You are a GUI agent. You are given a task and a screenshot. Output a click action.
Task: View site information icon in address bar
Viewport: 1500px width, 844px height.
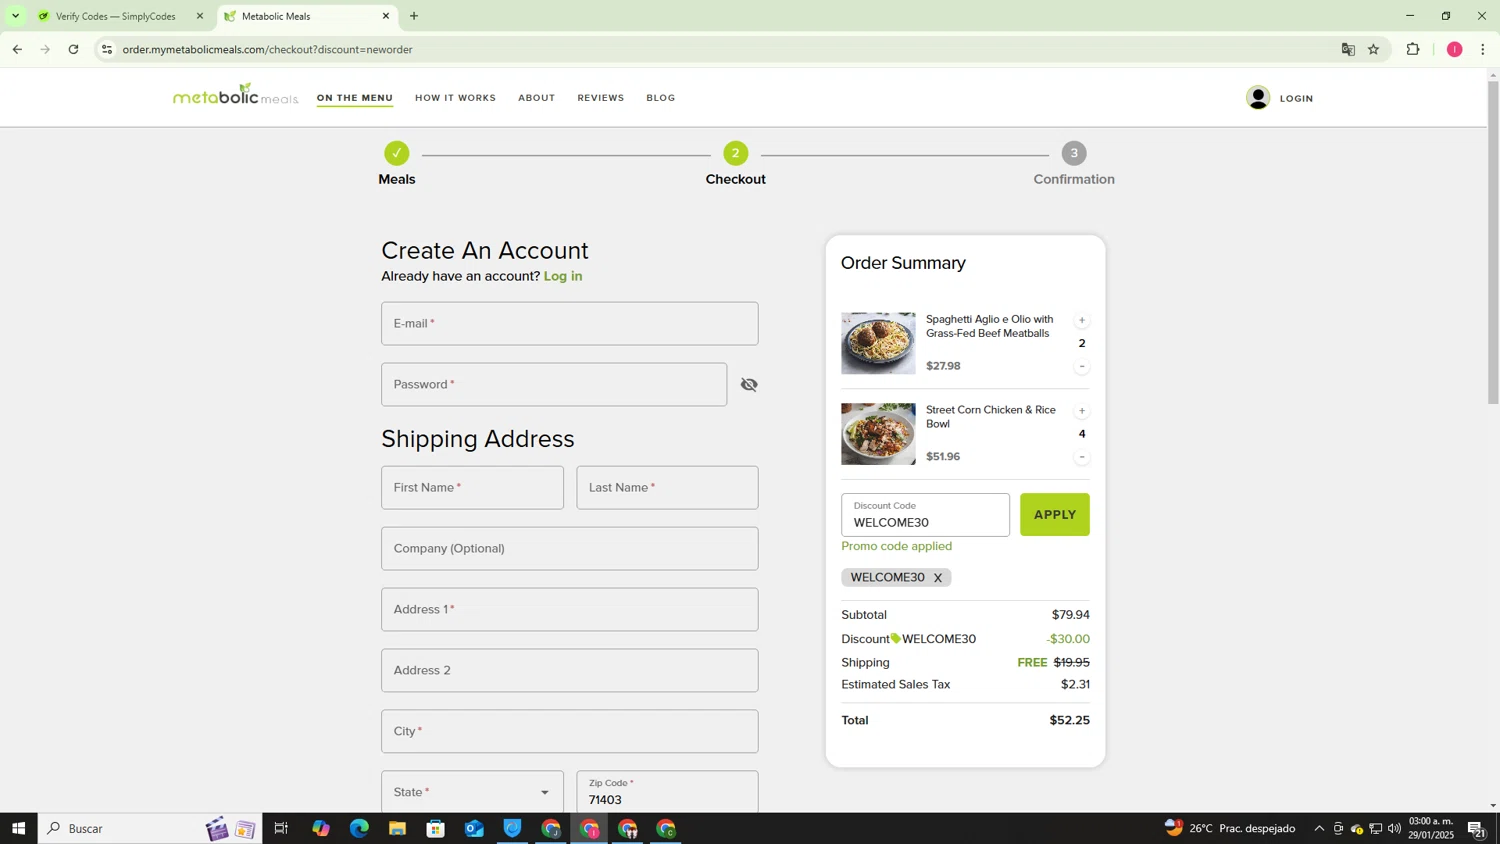[x=107, y=49]
